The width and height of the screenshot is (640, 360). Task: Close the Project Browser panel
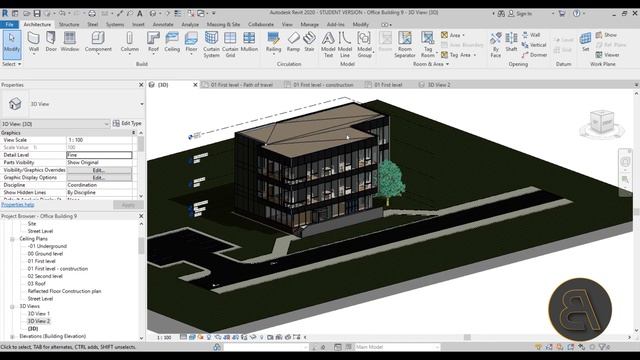pyautogui.click(x=141, y=216)
